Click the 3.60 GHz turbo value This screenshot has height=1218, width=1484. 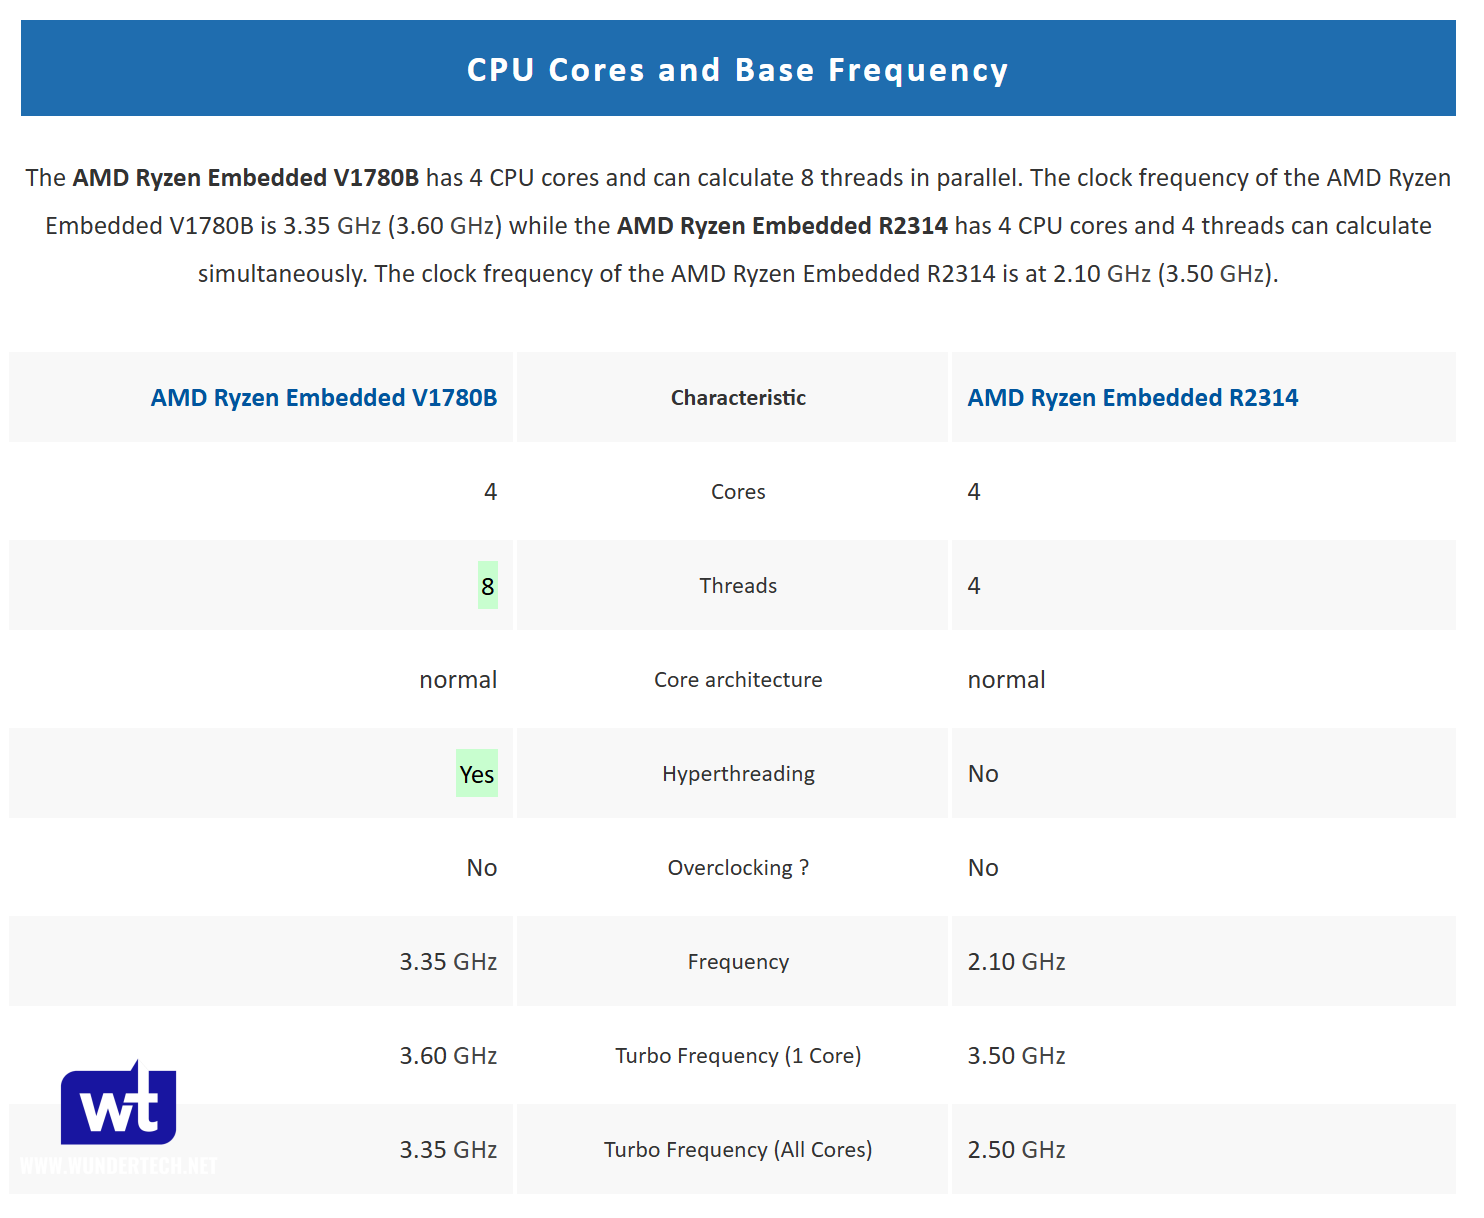[448, 1056]
